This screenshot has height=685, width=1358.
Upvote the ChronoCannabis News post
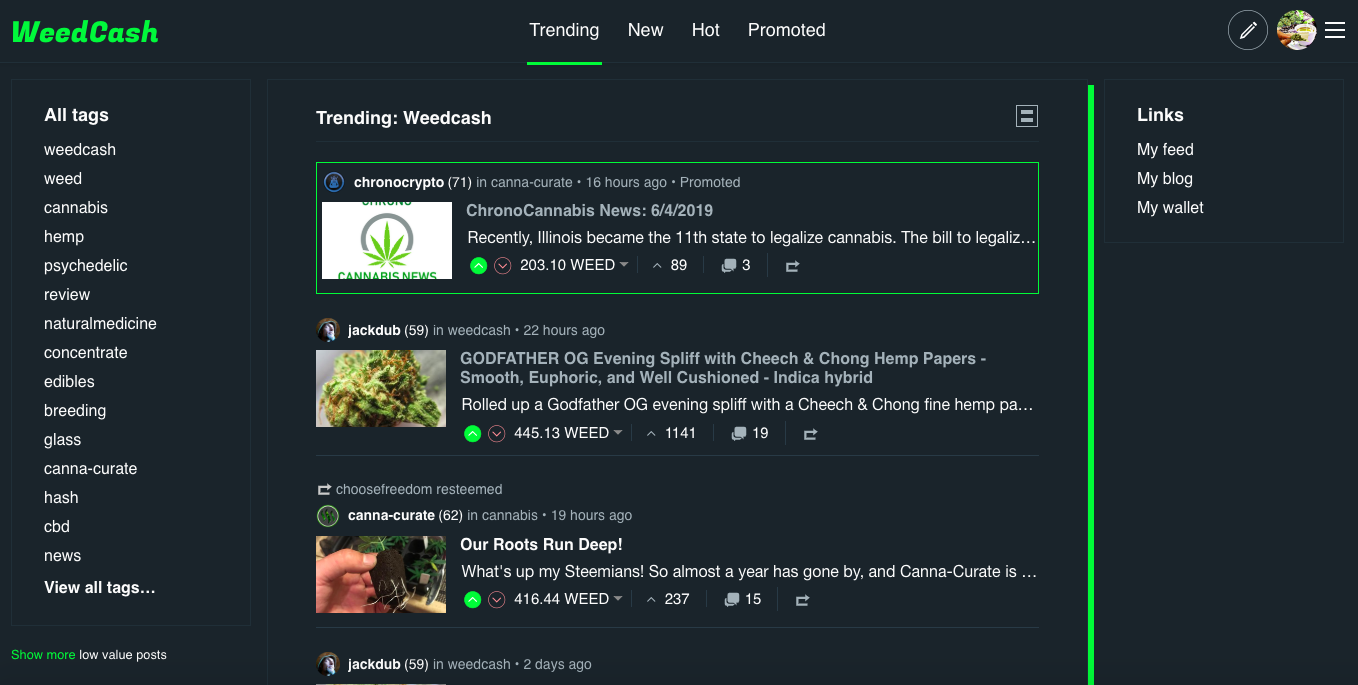click(x=478, y=266)
